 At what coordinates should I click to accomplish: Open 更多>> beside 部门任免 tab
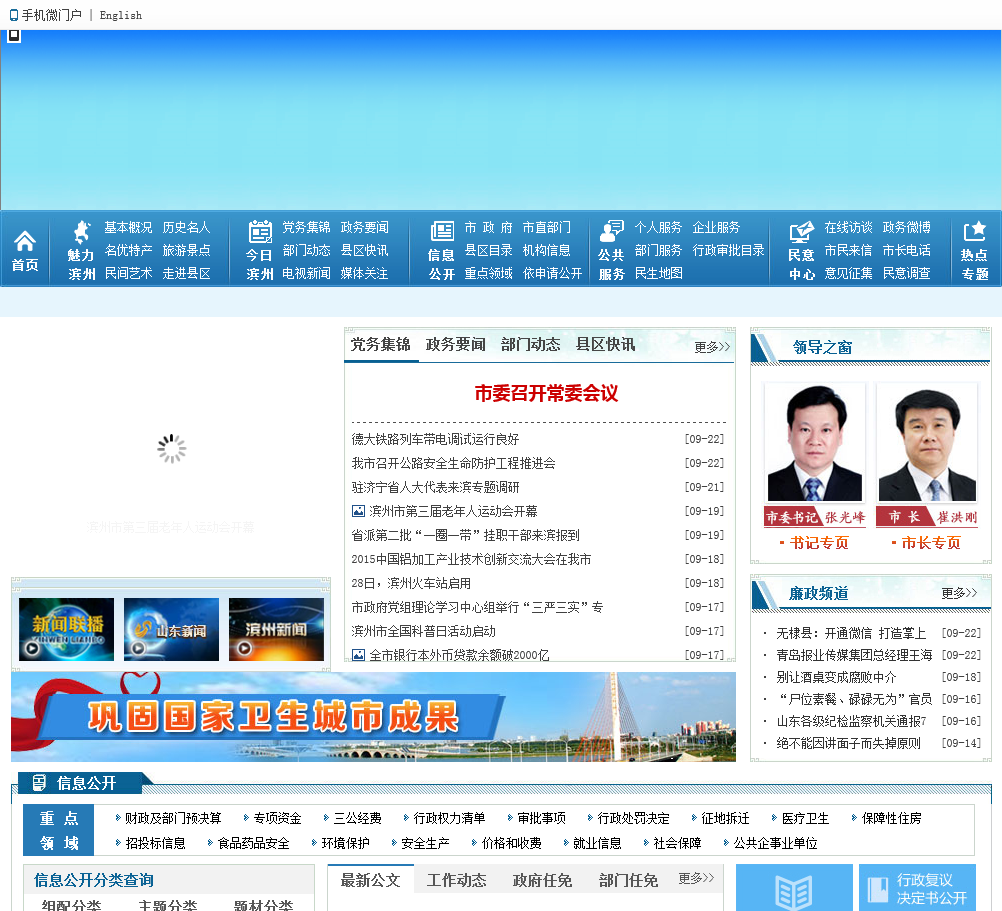click(x=697, y=878)
